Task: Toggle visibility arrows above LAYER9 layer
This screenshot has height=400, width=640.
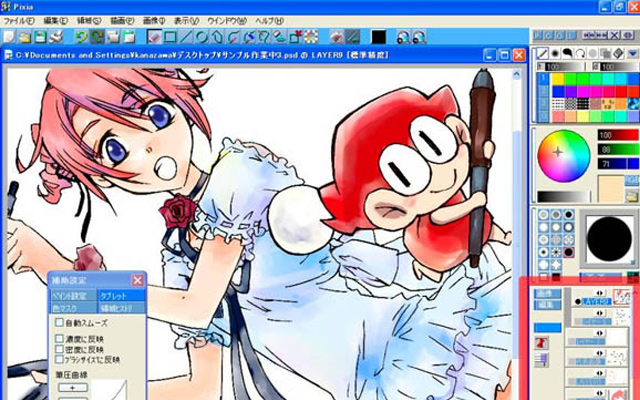Action: point(599,293)
